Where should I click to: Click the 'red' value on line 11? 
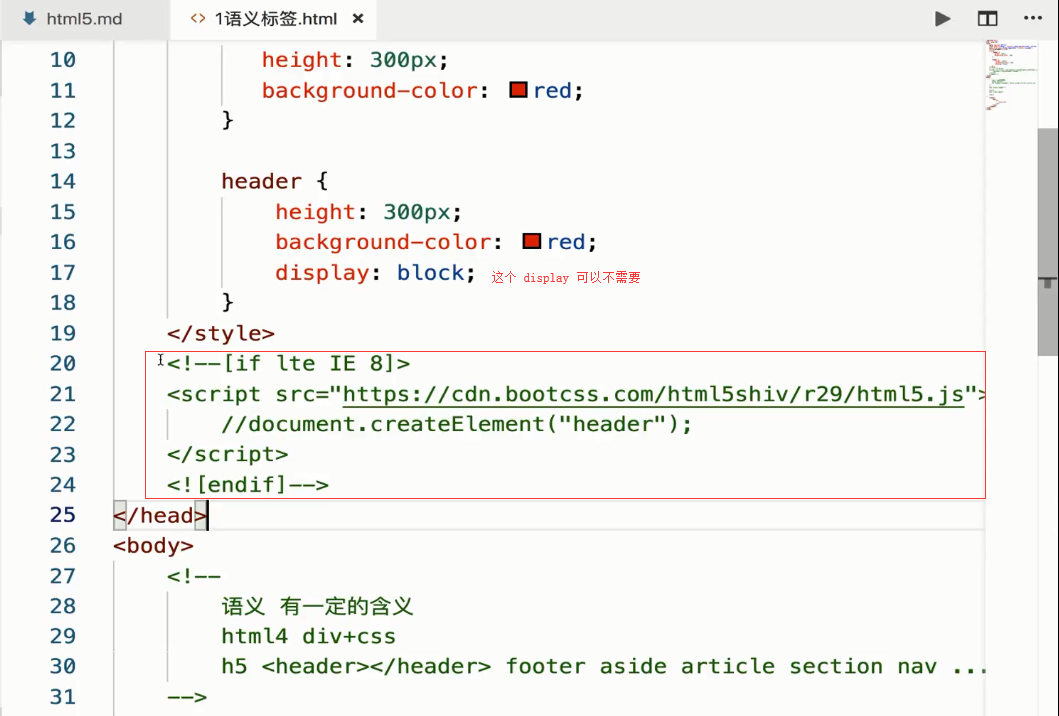point(552,91)
